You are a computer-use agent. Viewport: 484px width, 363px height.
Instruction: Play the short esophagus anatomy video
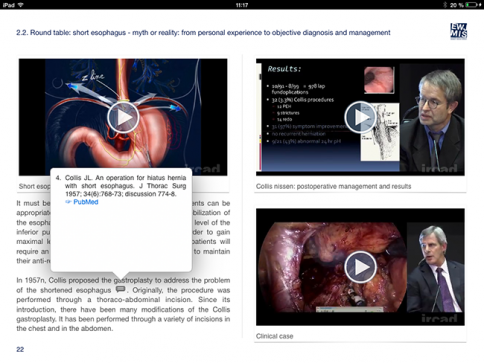pos(123,117)
